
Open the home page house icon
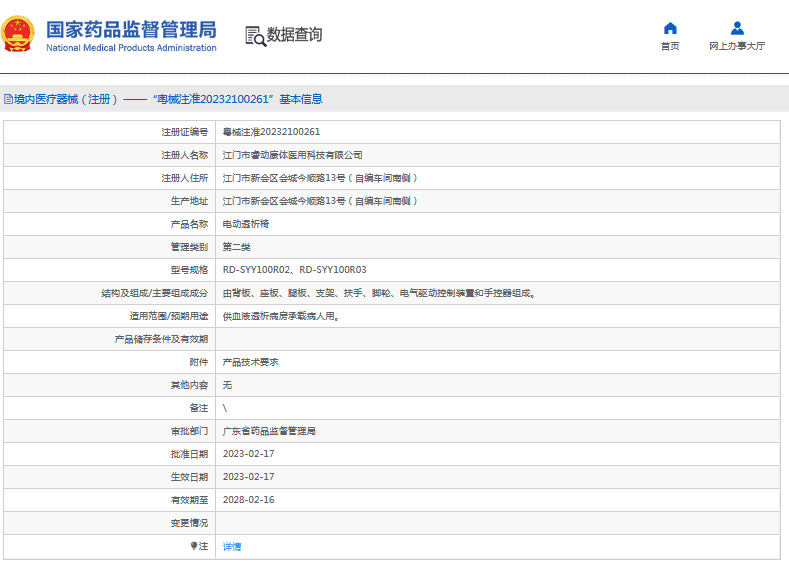click(x=670, y=28)
